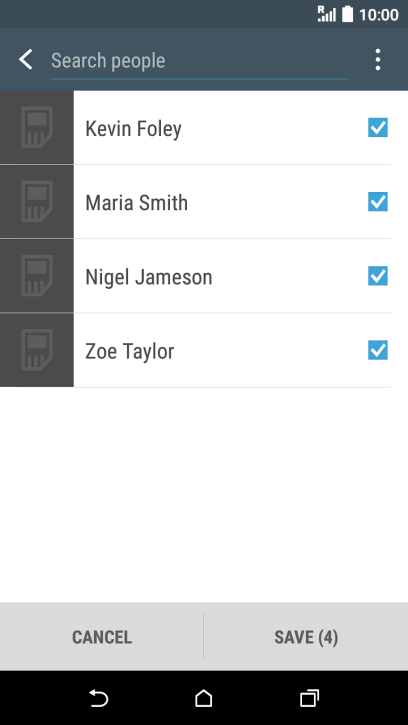
Task: Tap Nigel Jameson's SIM card contact icon
Action: (x=37, y=276)
